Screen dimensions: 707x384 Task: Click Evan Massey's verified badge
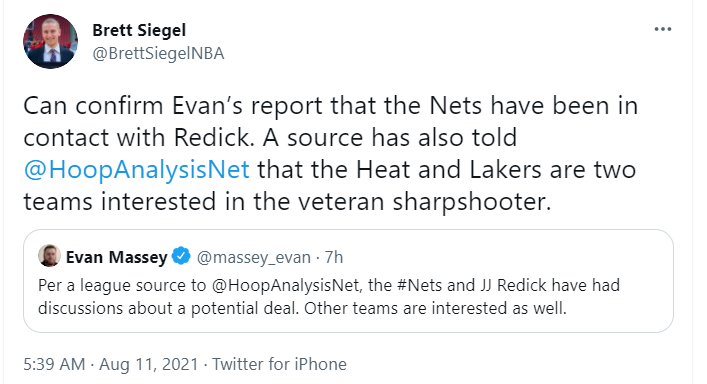pyautogui.click(x=181, y=256)
